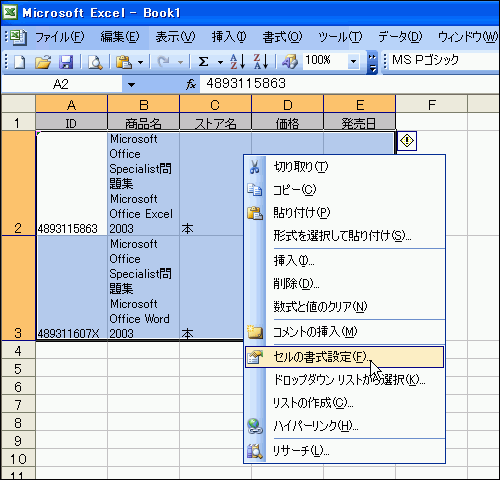Choose 切り取り(T) in context menu
This screenshot has height=480, width=500.
coord(345,167)
